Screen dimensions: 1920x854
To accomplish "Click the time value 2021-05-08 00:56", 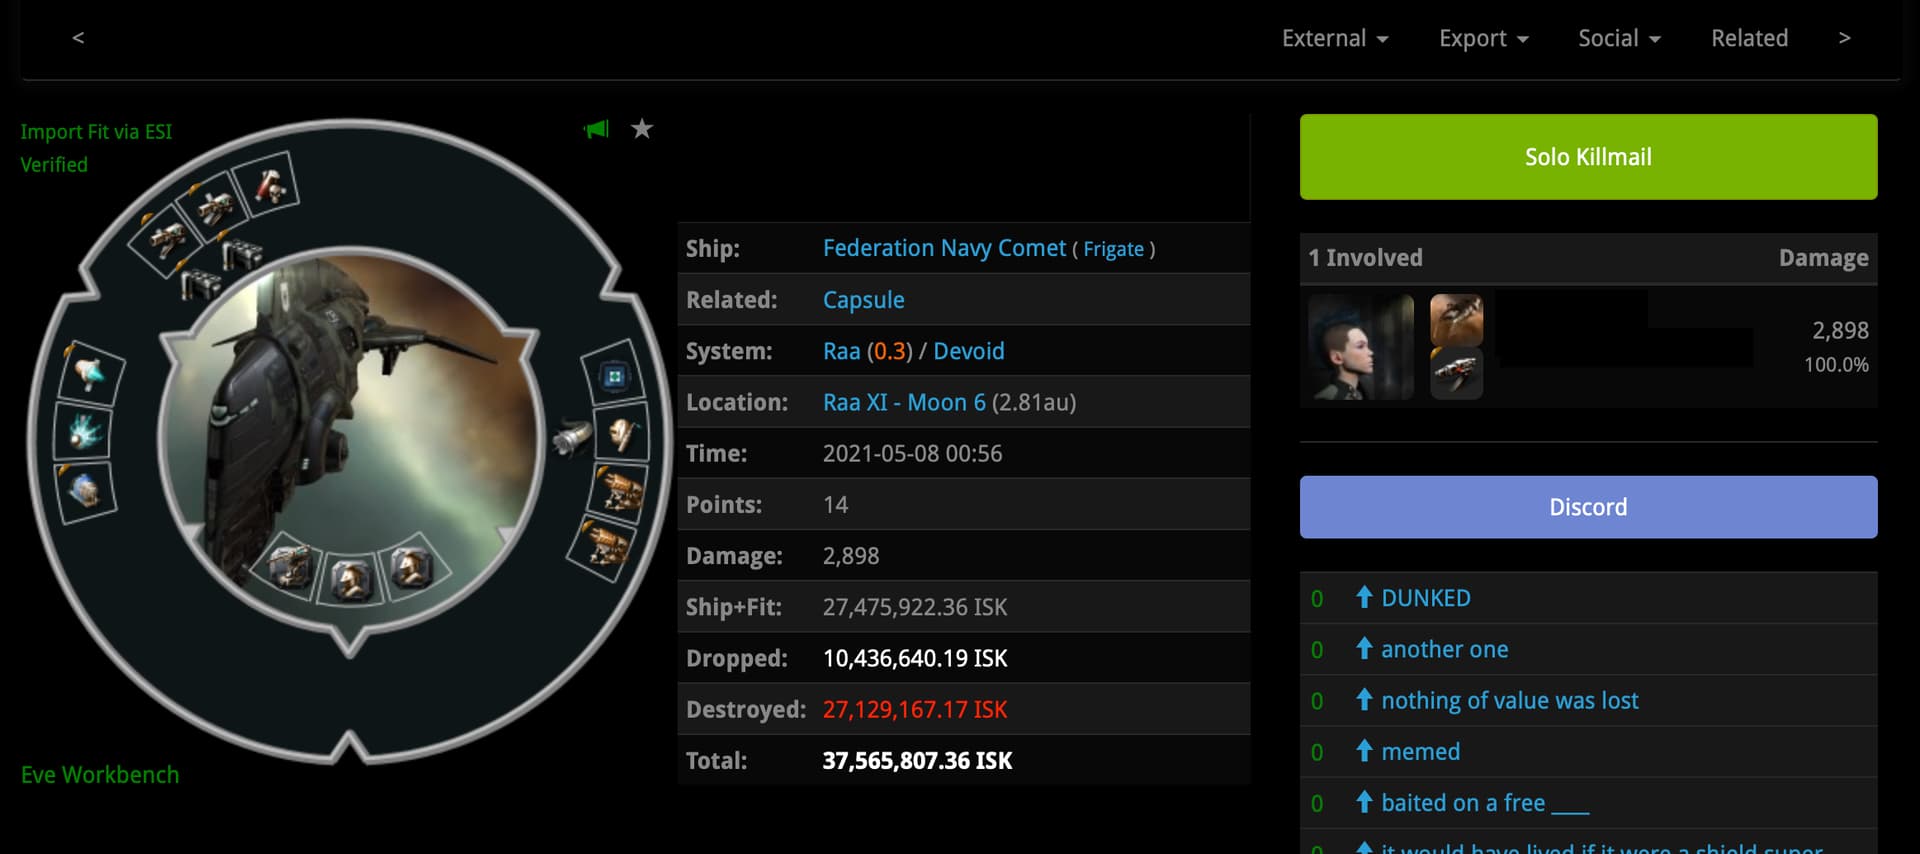I will click(x=912, y=453).
